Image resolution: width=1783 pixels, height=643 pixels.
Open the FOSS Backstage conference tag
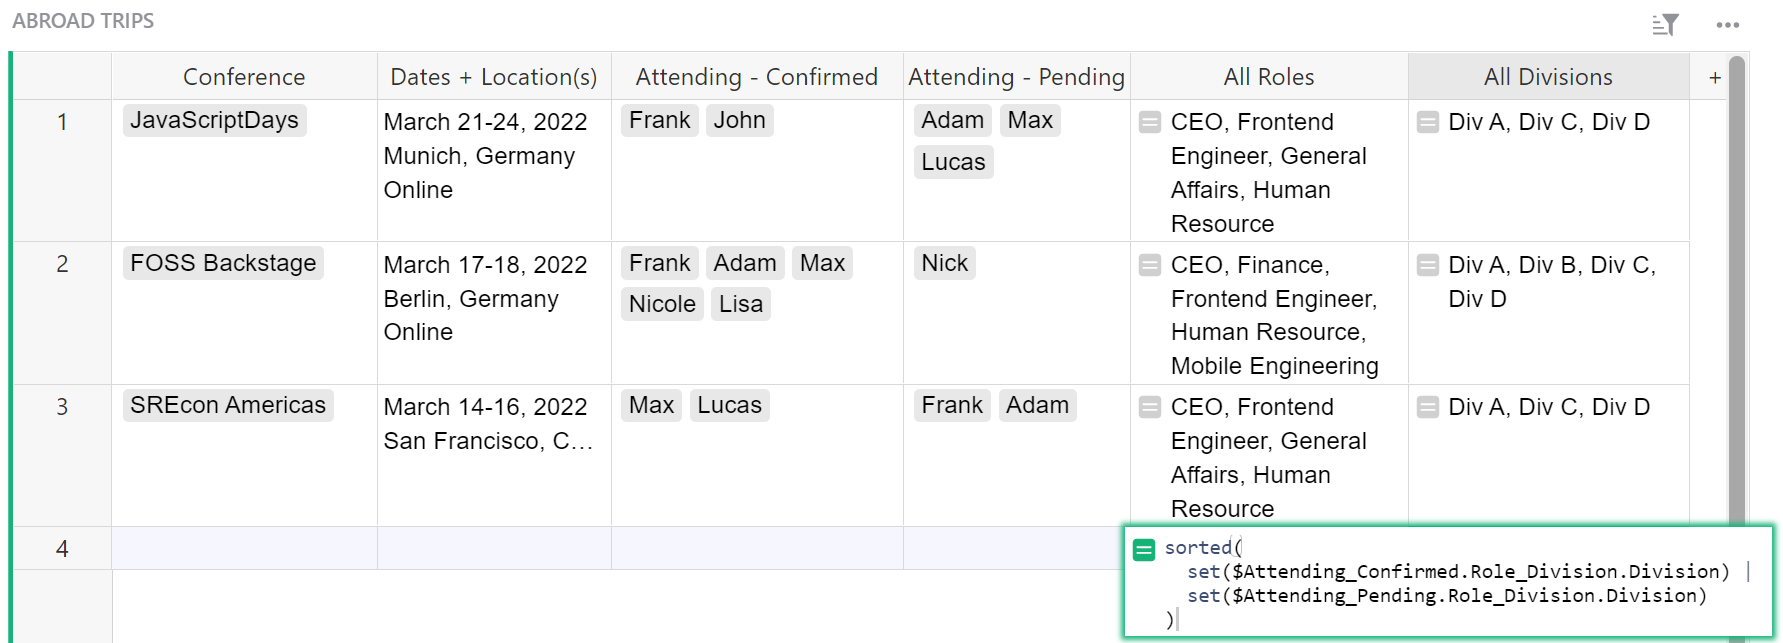(223, 263)
